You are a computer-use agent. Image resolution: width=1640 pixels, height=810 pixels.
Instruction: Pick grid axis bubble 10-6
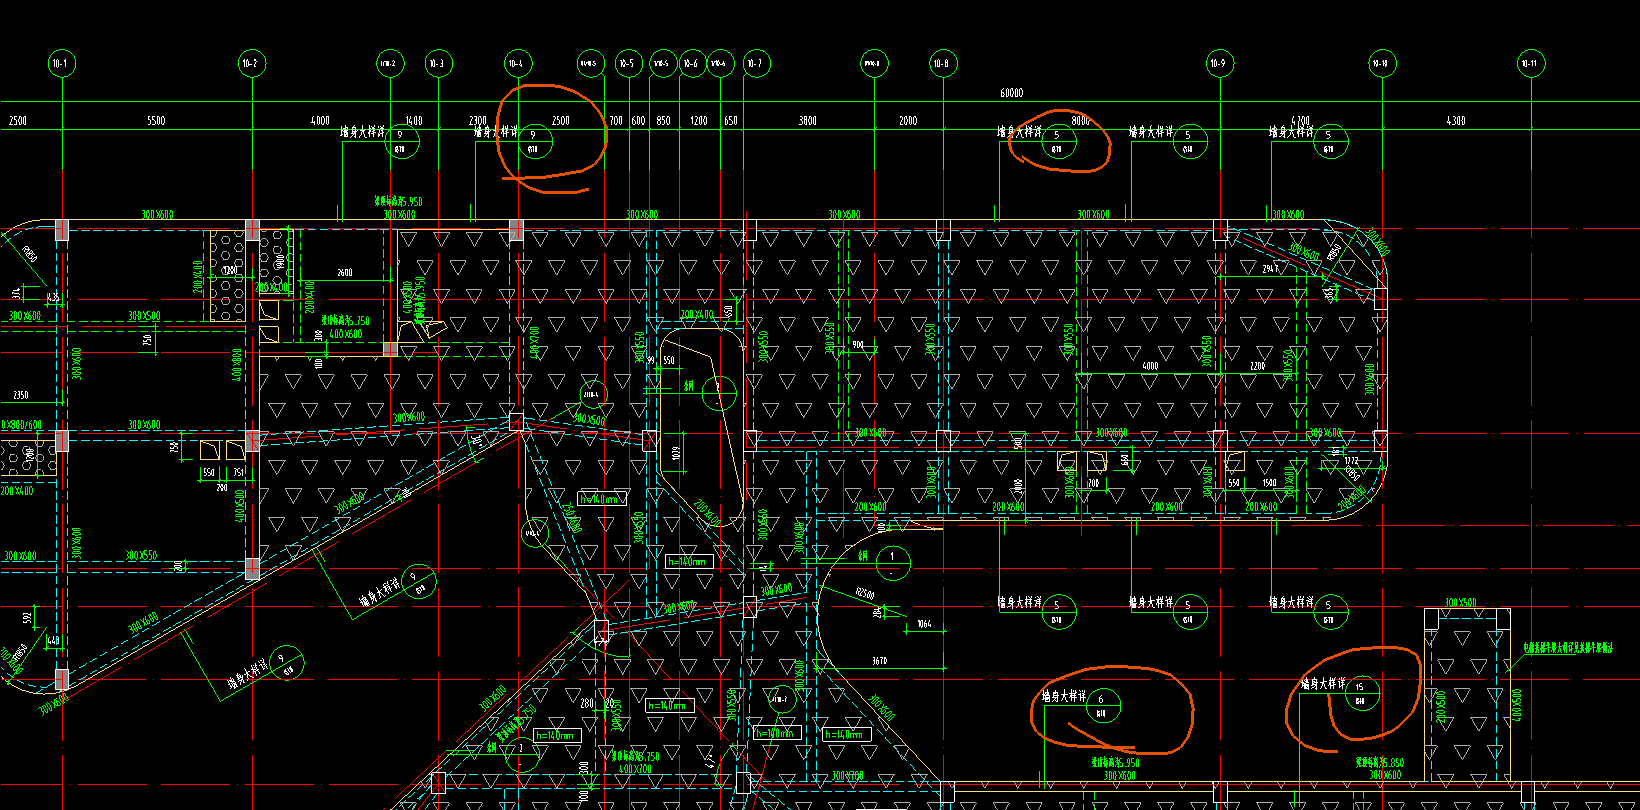691,64
